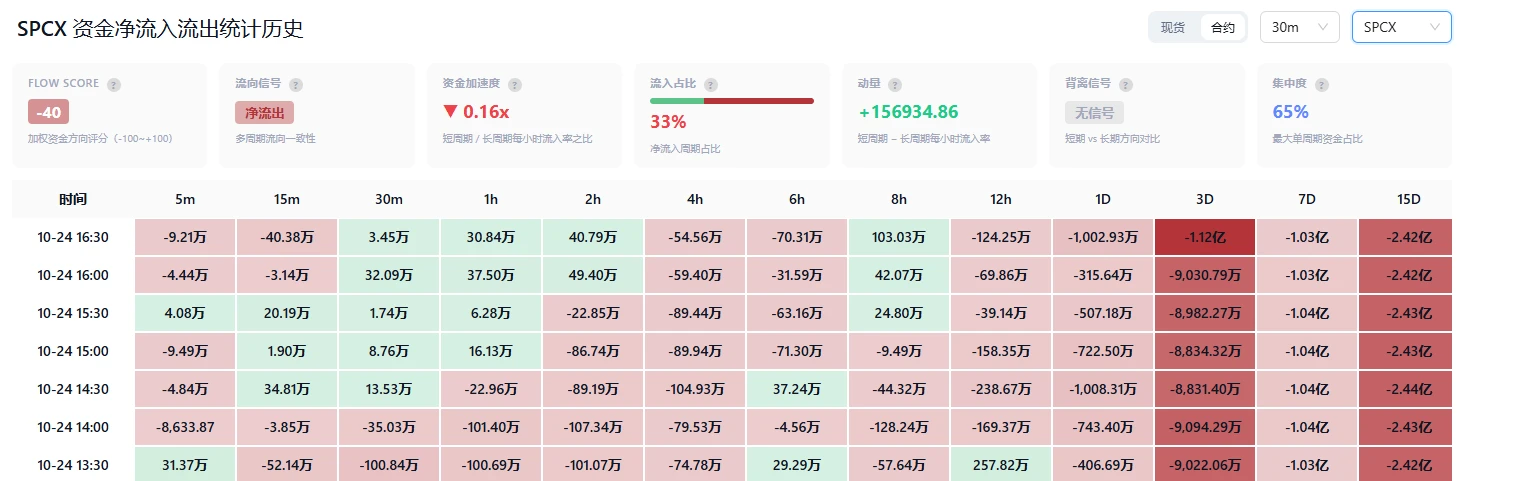
Task: Select the 10-24 14:00 row time
Action: click(73, 427)
